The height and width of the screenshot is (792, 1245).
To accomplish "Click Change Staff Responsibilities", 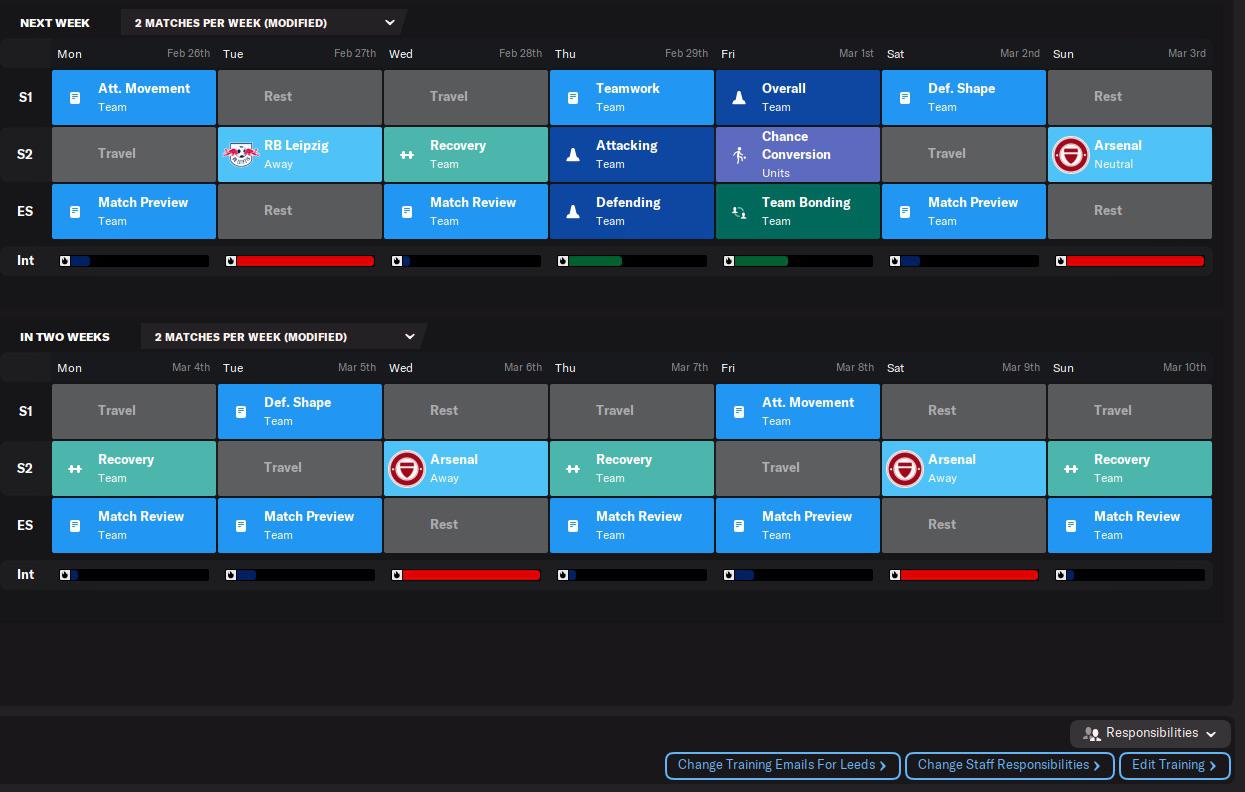I will [x=1009, y=765].
